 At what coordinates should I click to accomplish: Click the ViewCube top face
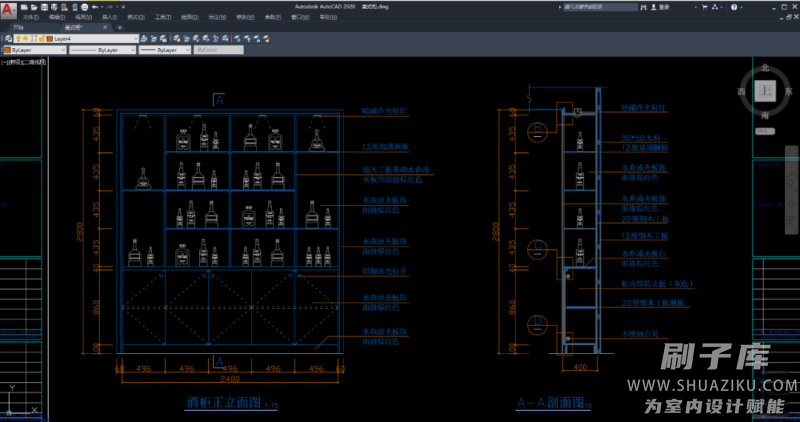765,91
